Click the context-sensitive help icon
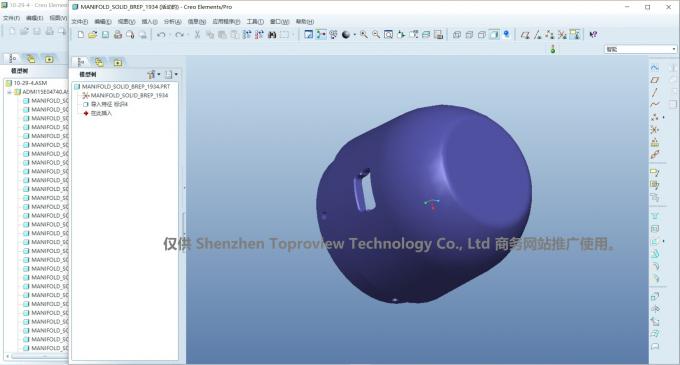 coord(593,35)
